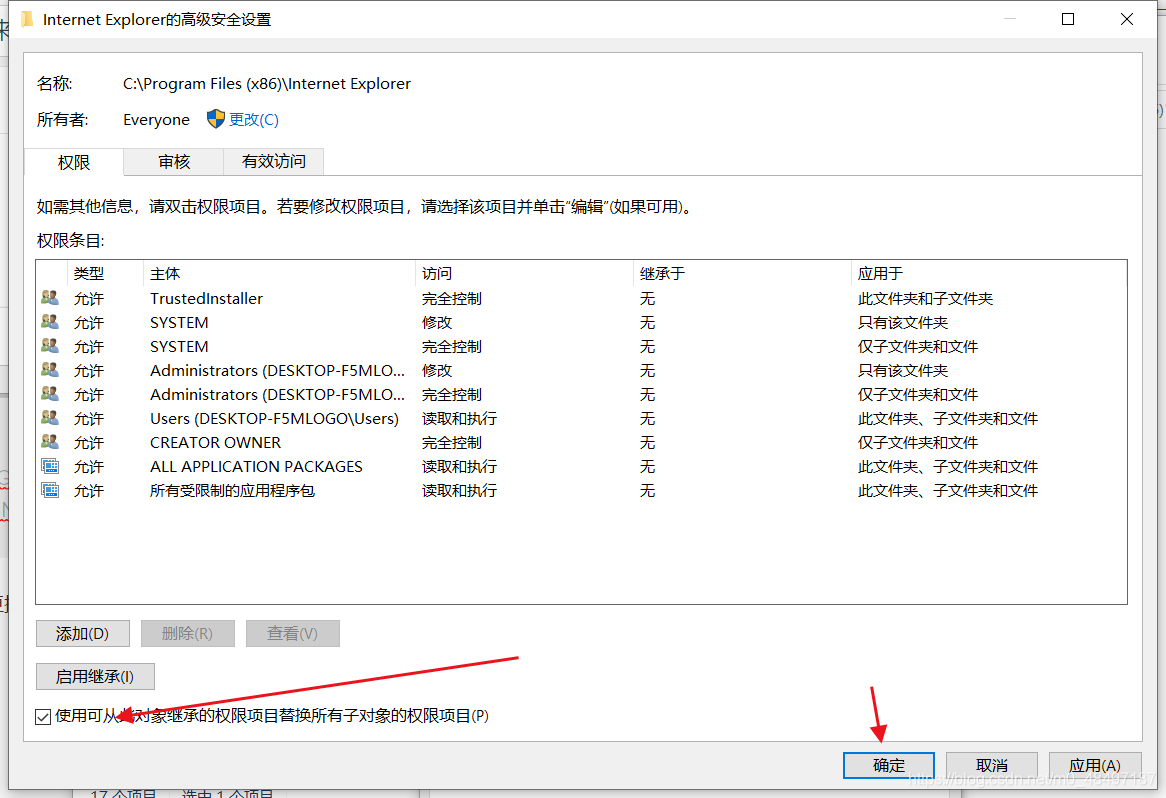
Task: Open the 有效访问 tab
Action: click(x=274, y=161)
